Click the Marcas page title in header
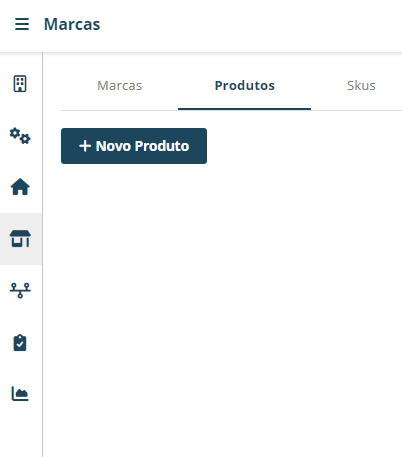Image resolution: width=402 pixels, height=457 pixels. click(72, 24)
